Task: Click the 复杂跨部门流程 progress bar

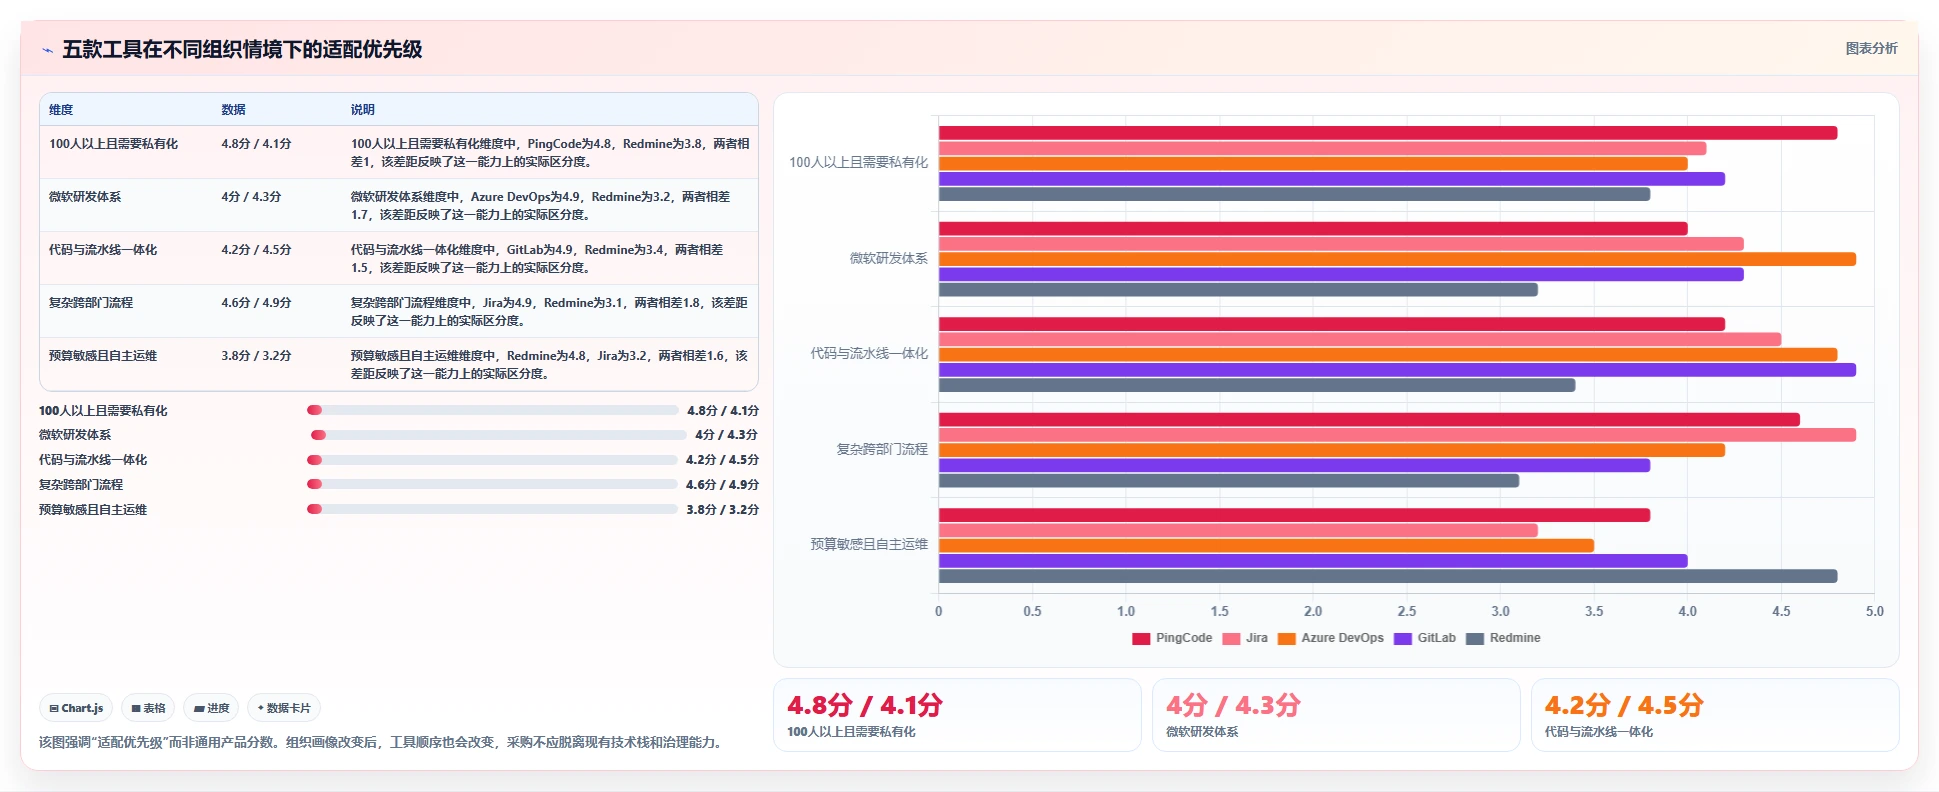Action: tap(492, 484)
